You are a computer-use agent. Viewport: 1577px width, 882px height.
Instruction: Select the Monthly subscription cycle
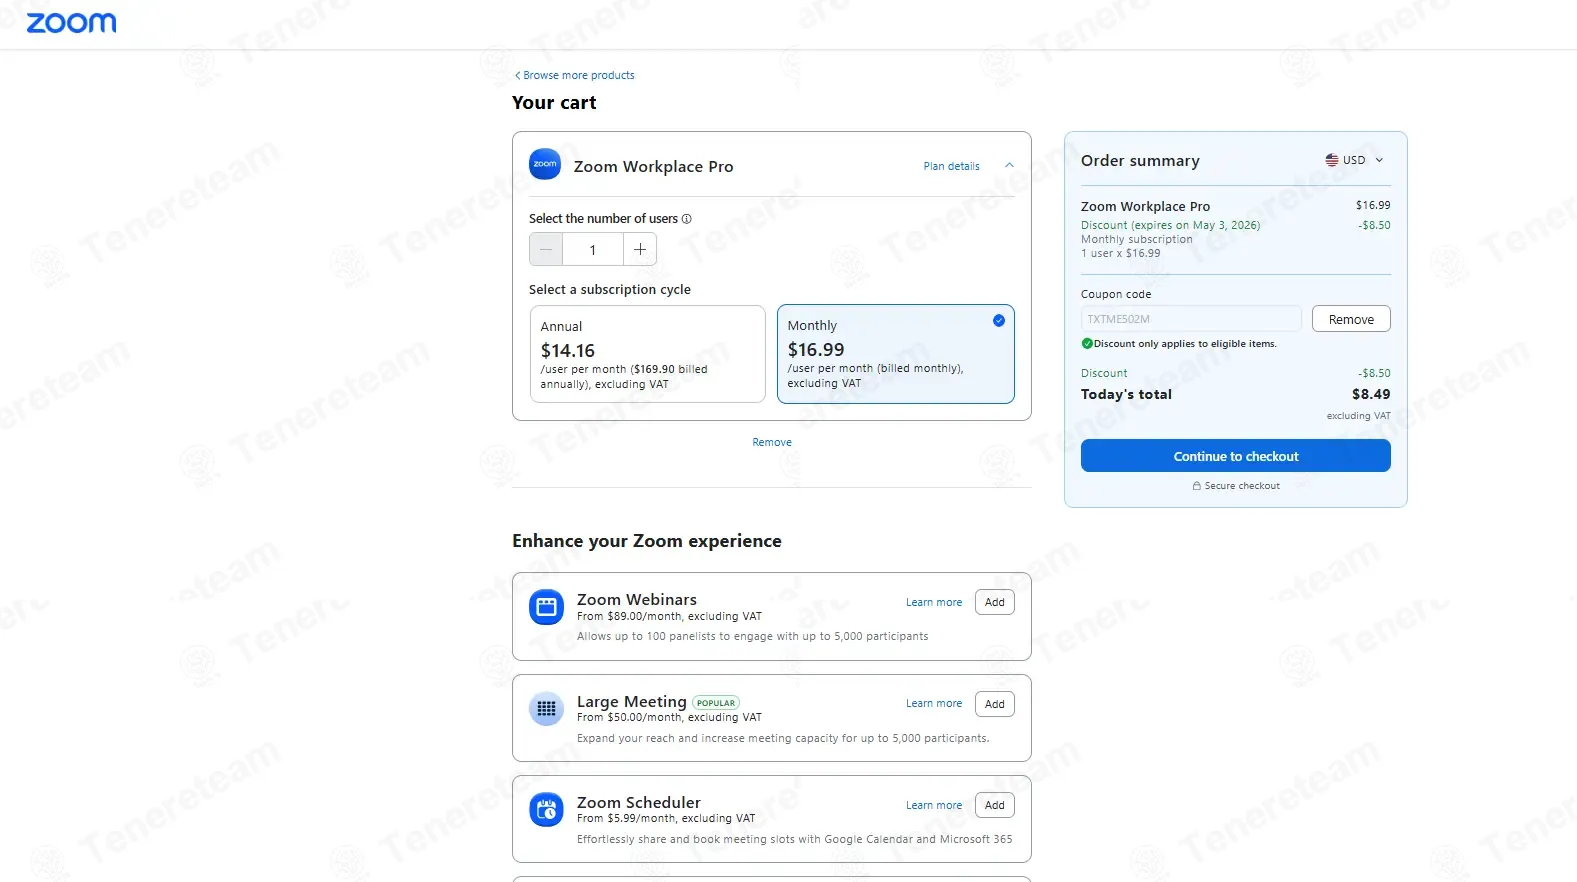tap(895, 354)
